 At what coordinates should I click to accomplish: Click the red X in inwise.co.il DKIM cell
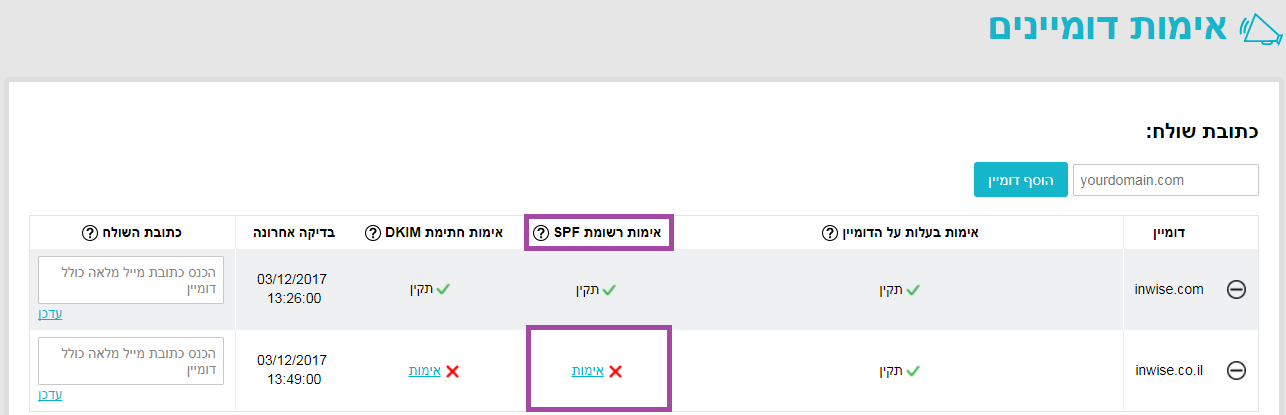[452, 371]
